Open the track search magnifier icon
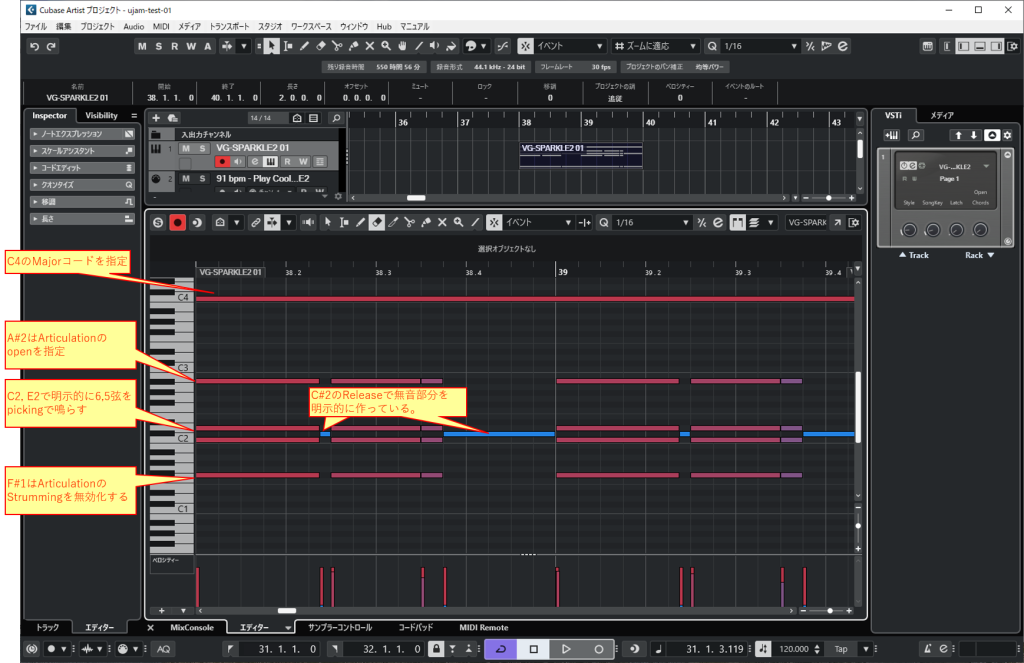 (x=336, y=118)
